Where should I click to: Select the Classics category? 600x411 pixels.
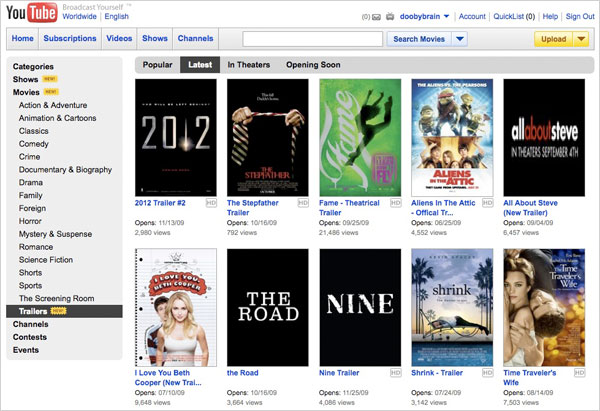34,131
